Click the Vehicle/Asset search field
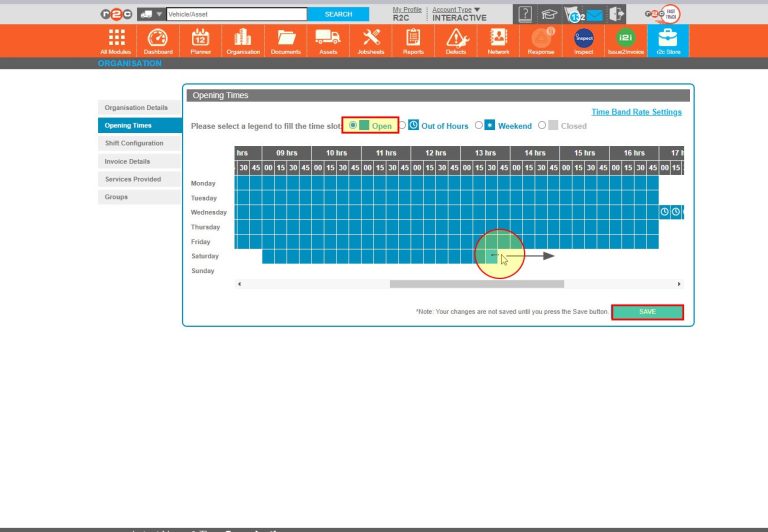The width and height of the screenshot is (768, 532). [x=237, y=14]
